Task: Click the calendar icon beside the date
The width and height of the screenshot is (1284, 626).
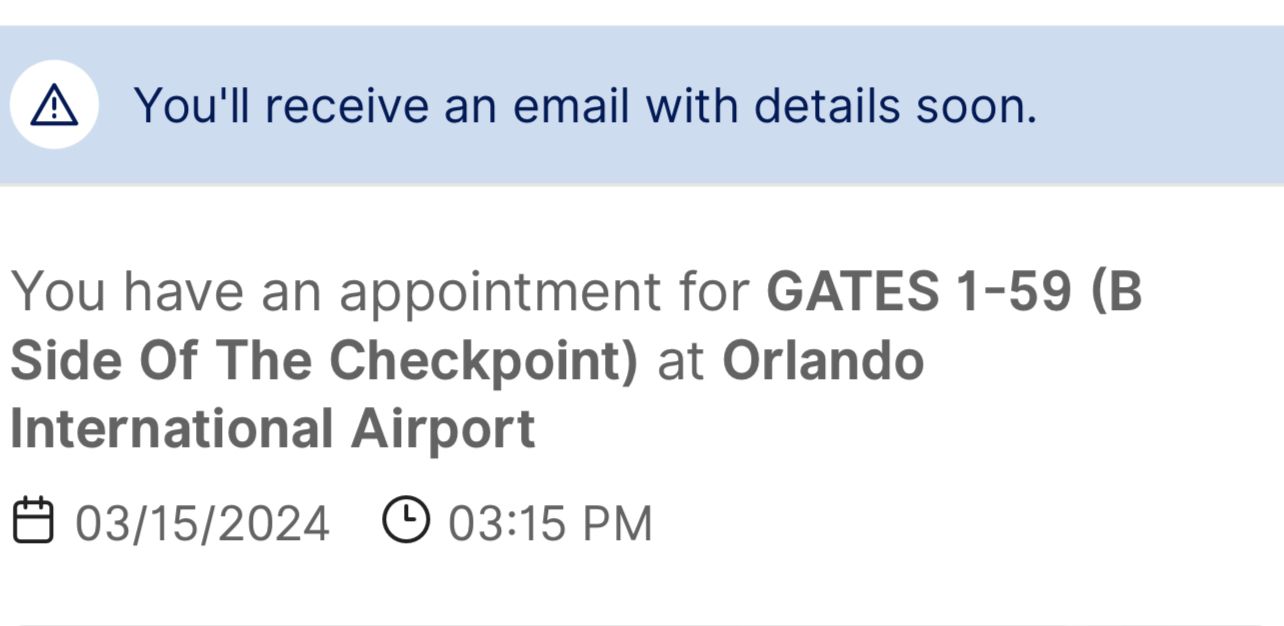Action: 32,522
